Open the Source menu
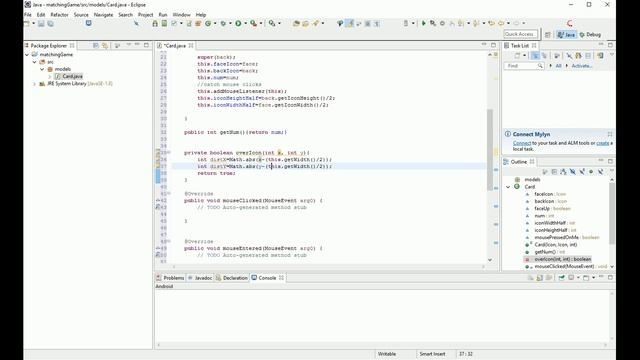 pyautogui.click(x=81, y=15)
